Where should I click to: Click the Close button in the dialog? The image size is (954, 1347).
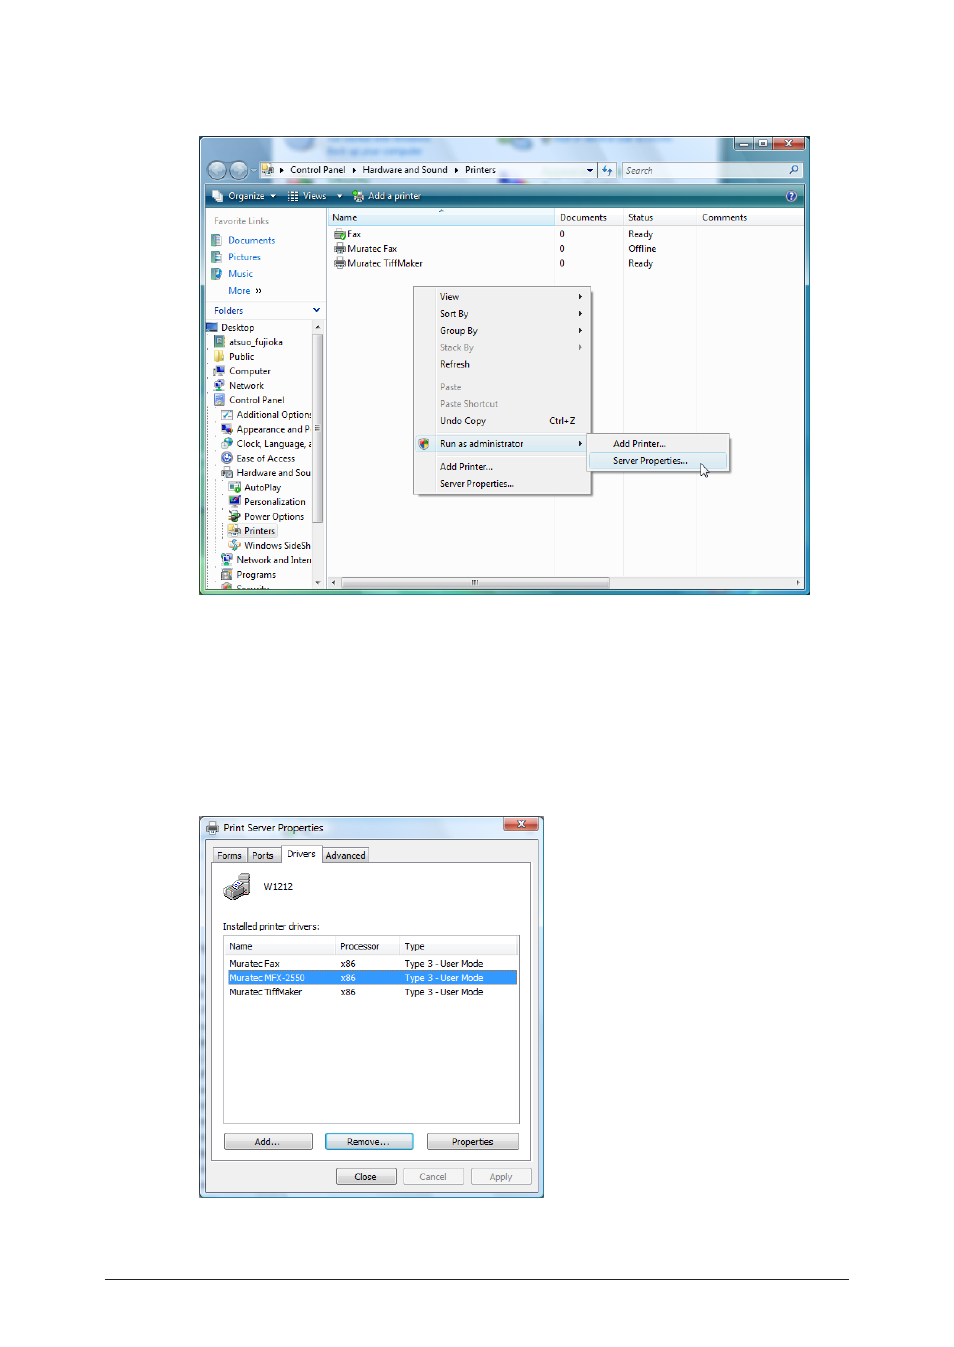(366, 1177)
